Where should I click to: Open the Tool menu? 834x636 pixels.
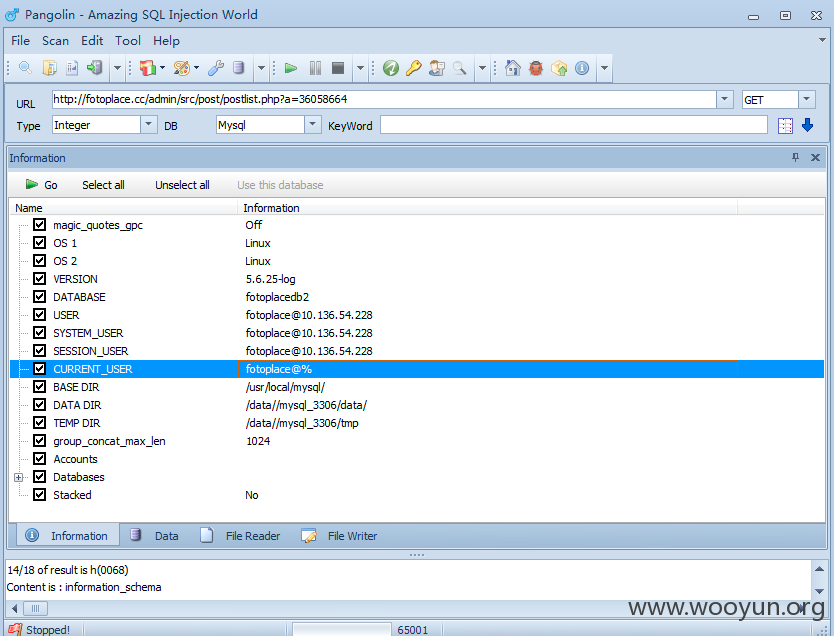click(128, 41)
